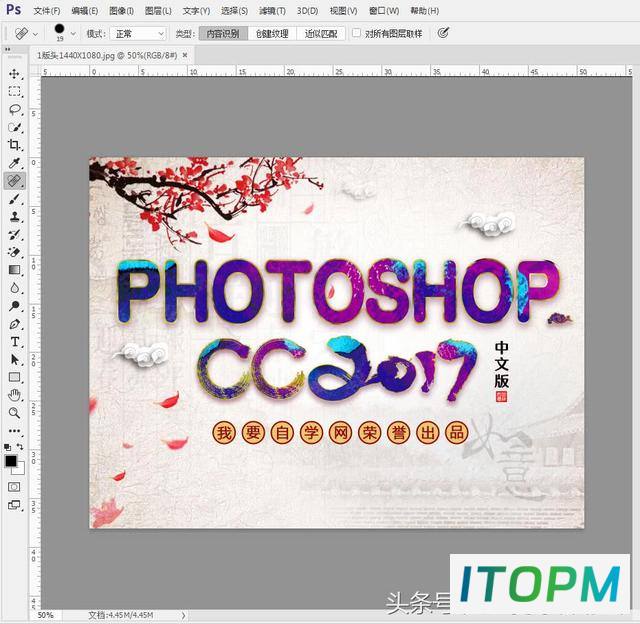
Task: Change the screen mode
Action: click(x=14, y=505)
